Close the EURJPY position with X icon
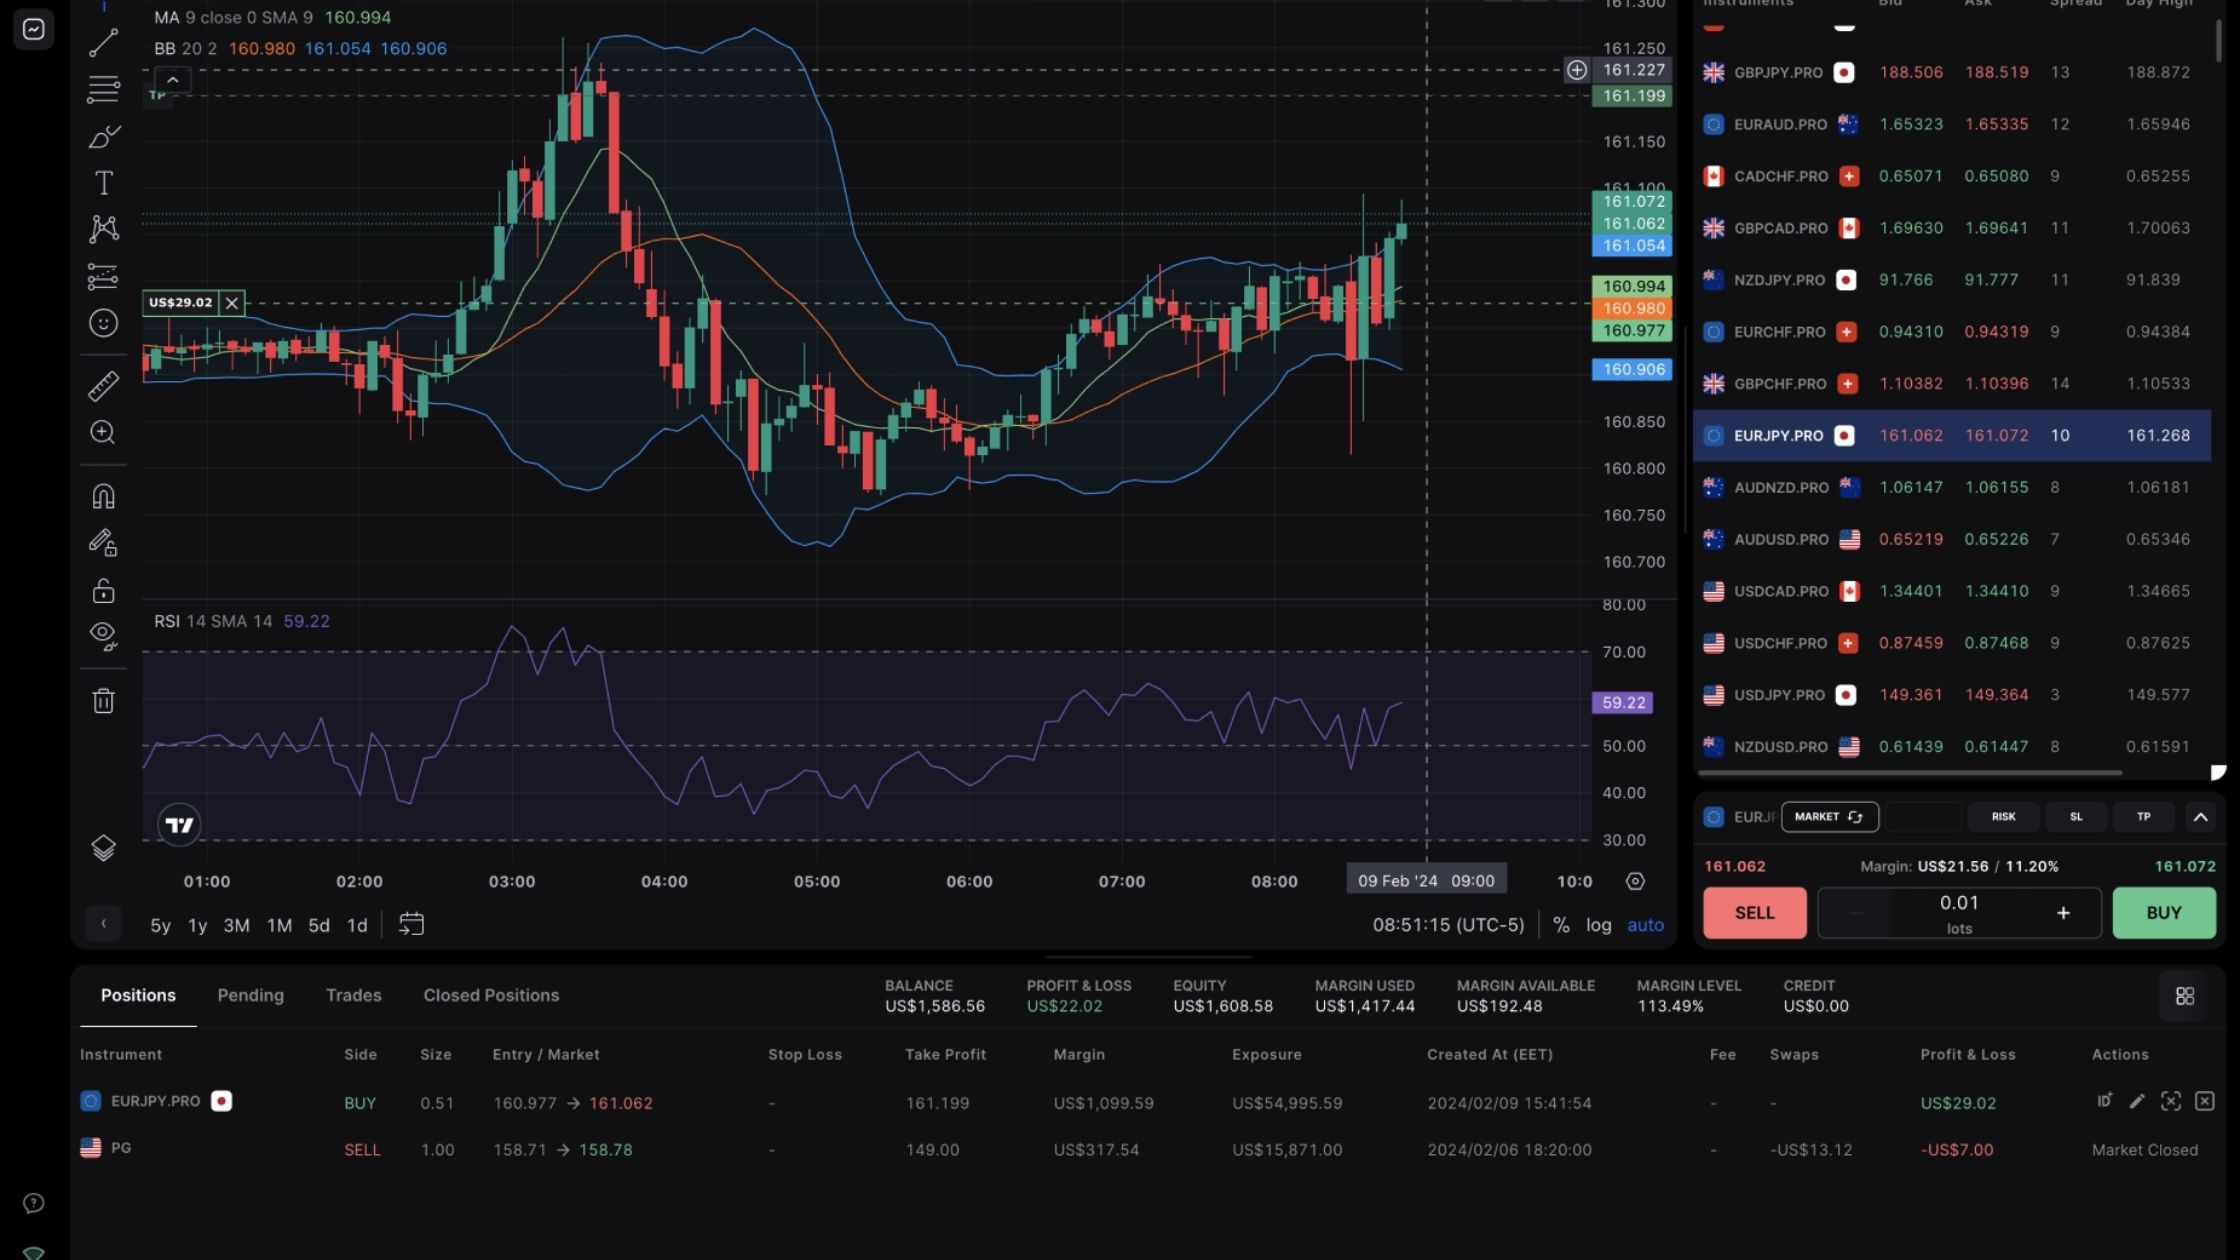The height and width of the screenshot is (1260, 2240). pos(2204,1101)
